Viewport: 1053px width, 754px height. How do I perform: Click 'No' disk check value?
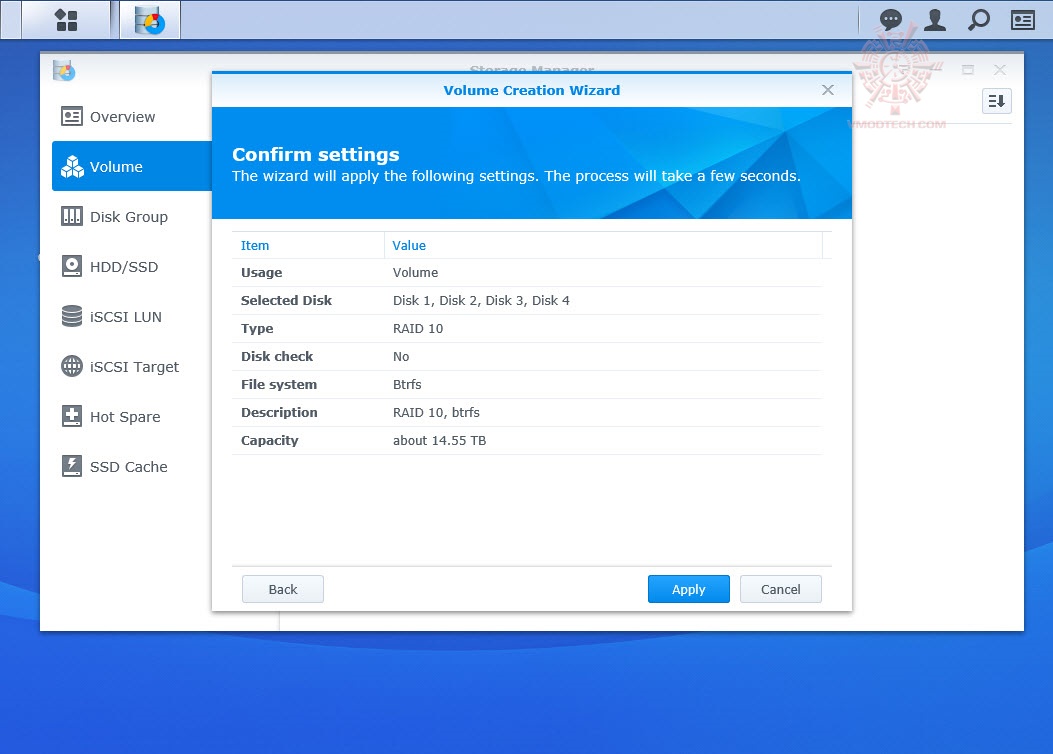[x=401, y=357]
